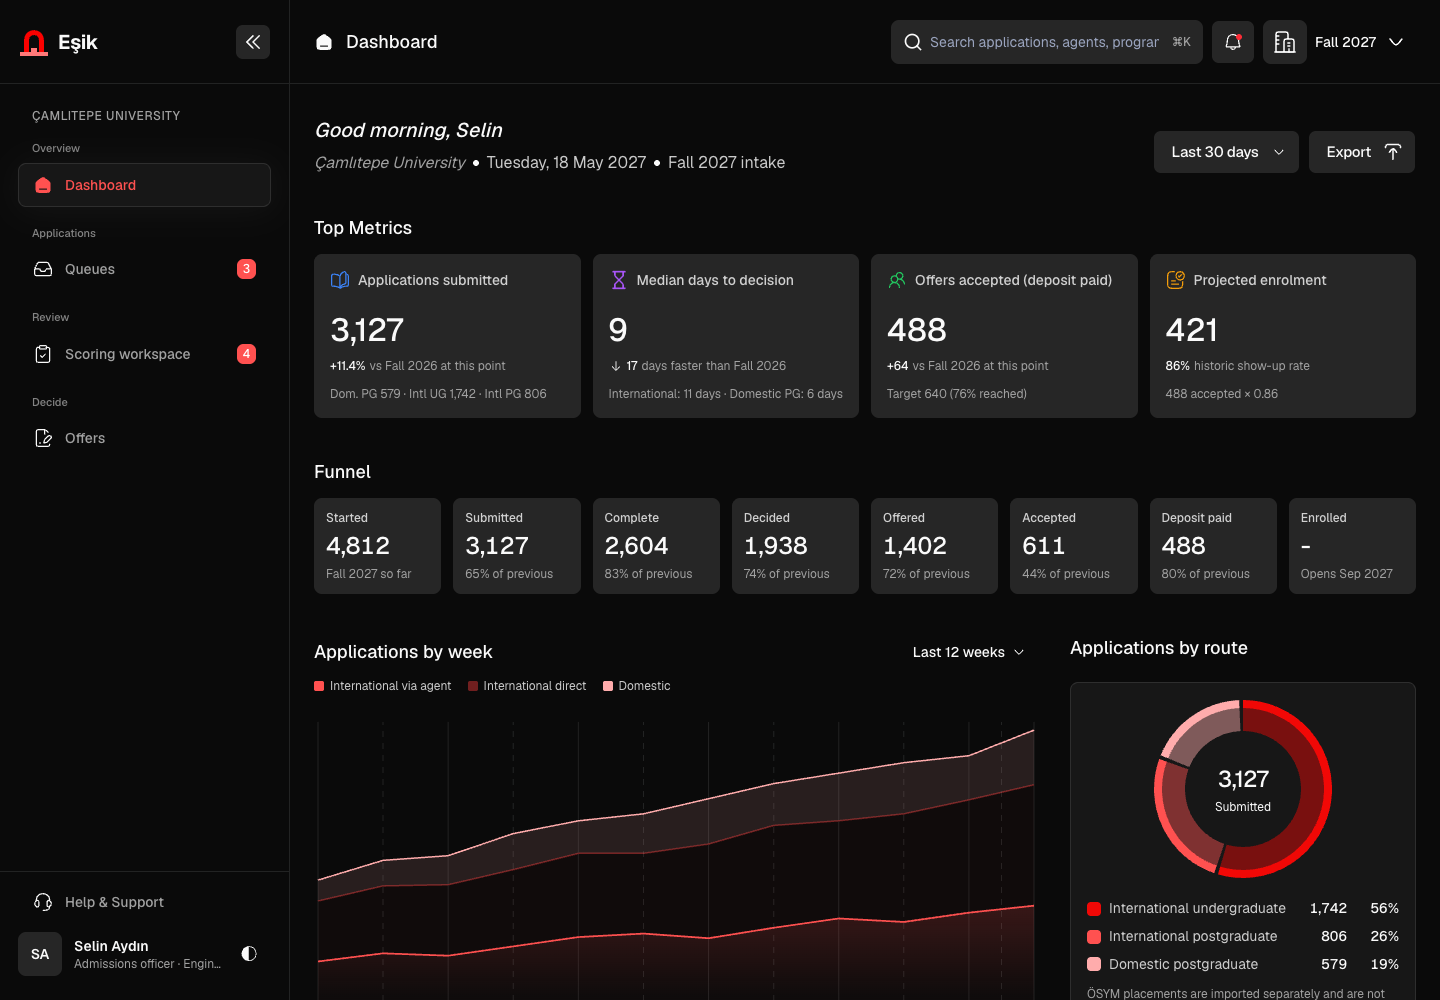Image resolution: width=1440 pixels, height=1000 pixels.
Task: Click the Applications submitted book icon
Action: click(x=340, y=280)
